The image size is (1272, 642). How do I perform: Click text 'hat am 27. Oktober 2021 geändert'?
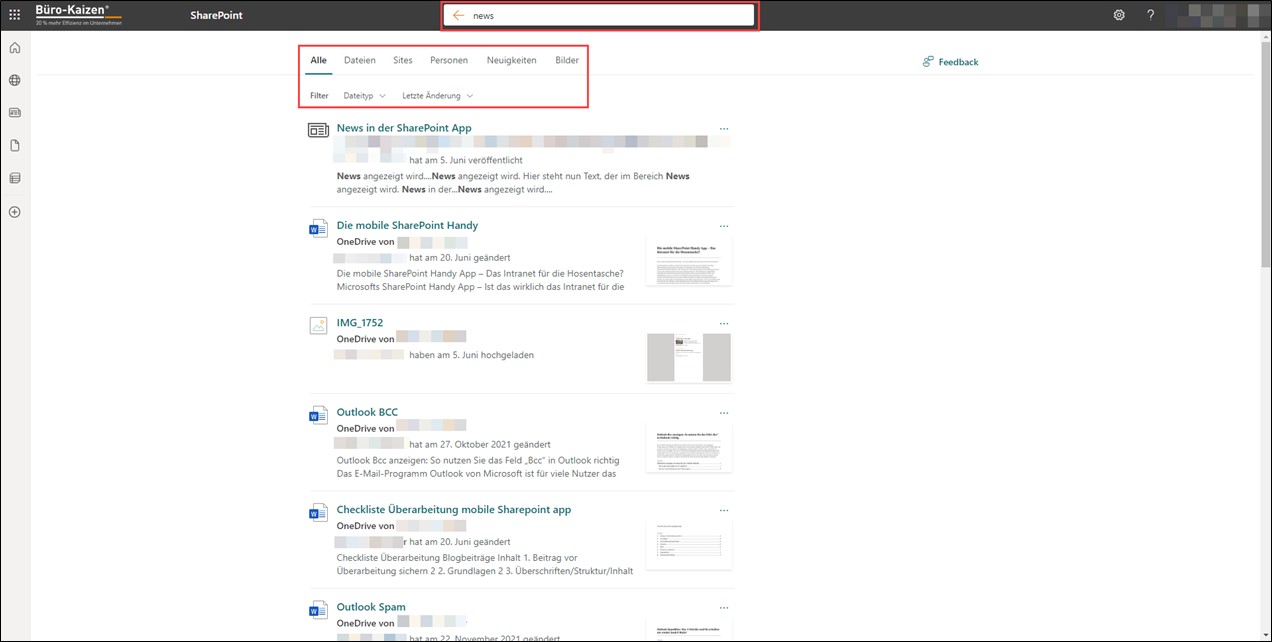pos(480,444)
